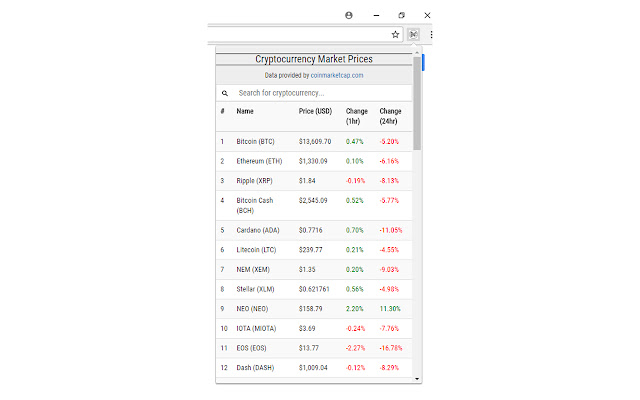Click Ethereum 24hr change -6.16%
This screenshot has width=640, height=400.
389,161
